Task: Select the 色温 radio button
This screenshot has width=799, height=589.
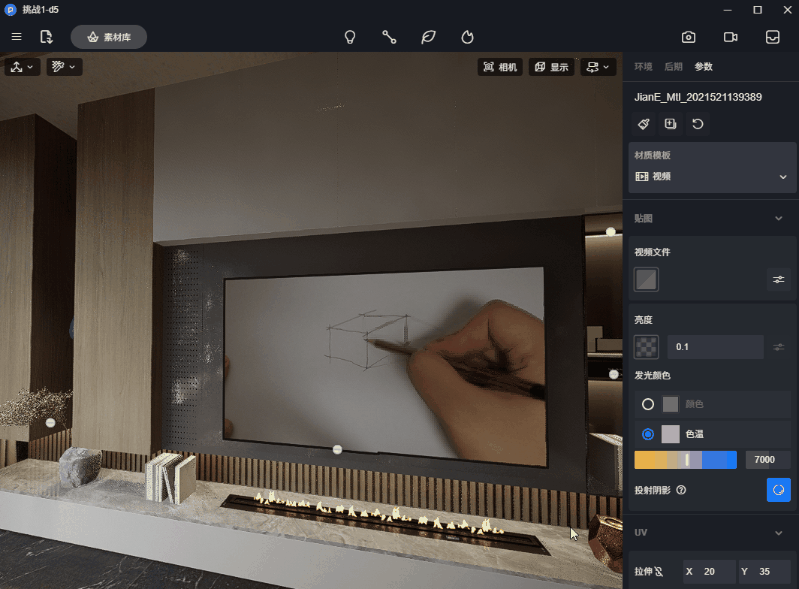Action: coord(648,434)
